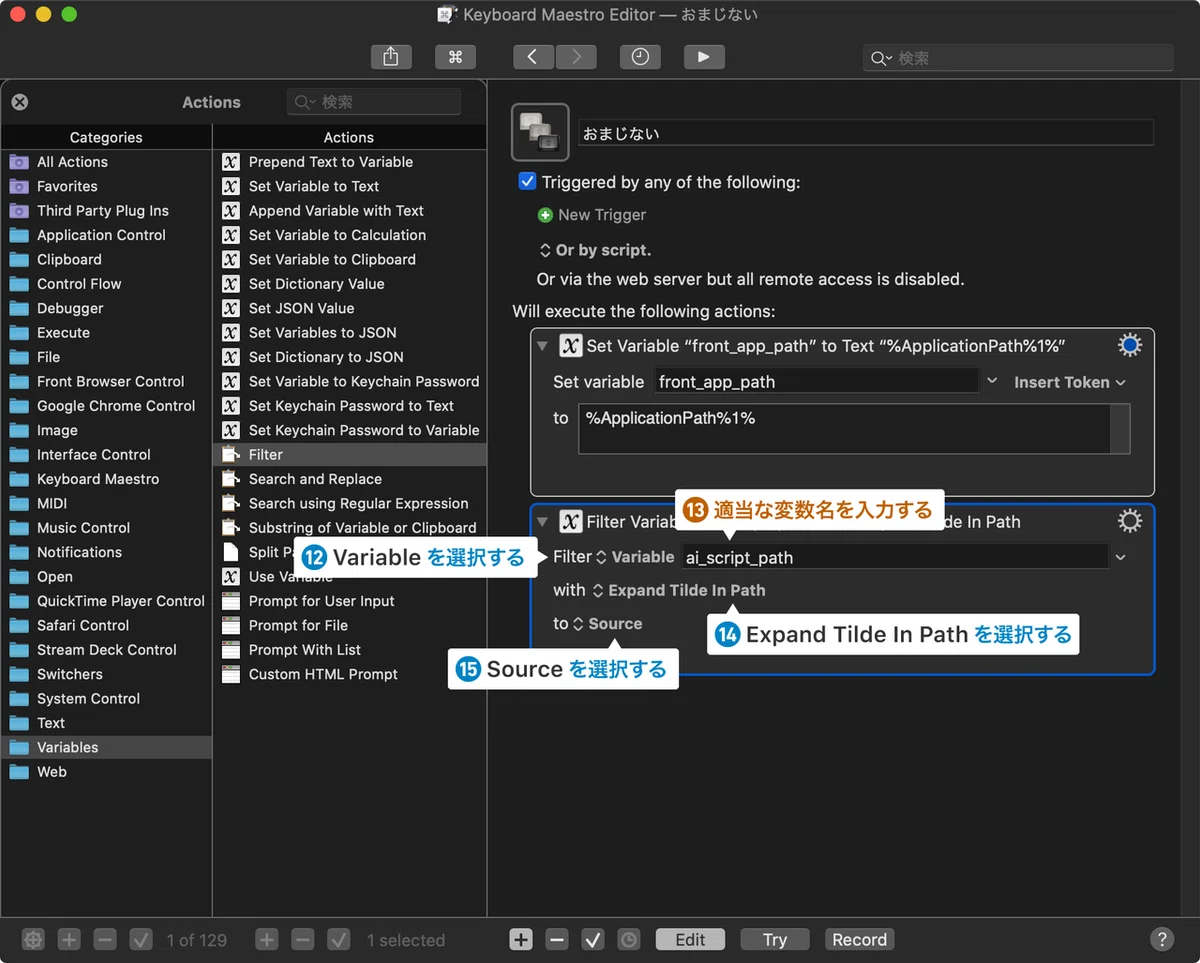Toggle the white checkmark button near Edit
Screen dimensions: 1200x963
click(x=593, y=939)
